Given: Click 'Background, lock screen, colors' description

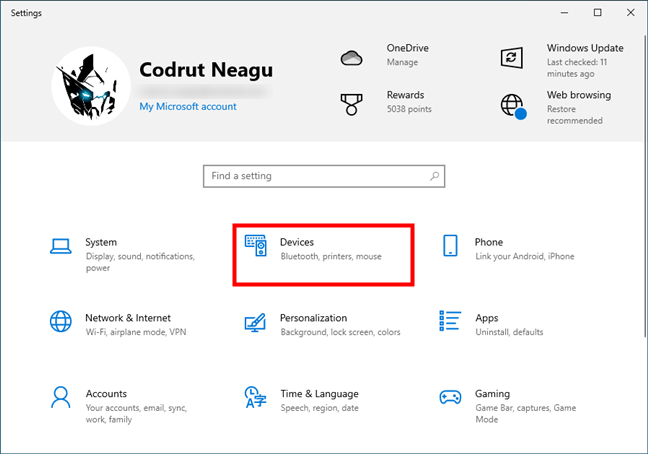Looking at the screenshot, I should click(x=341, y=332).
